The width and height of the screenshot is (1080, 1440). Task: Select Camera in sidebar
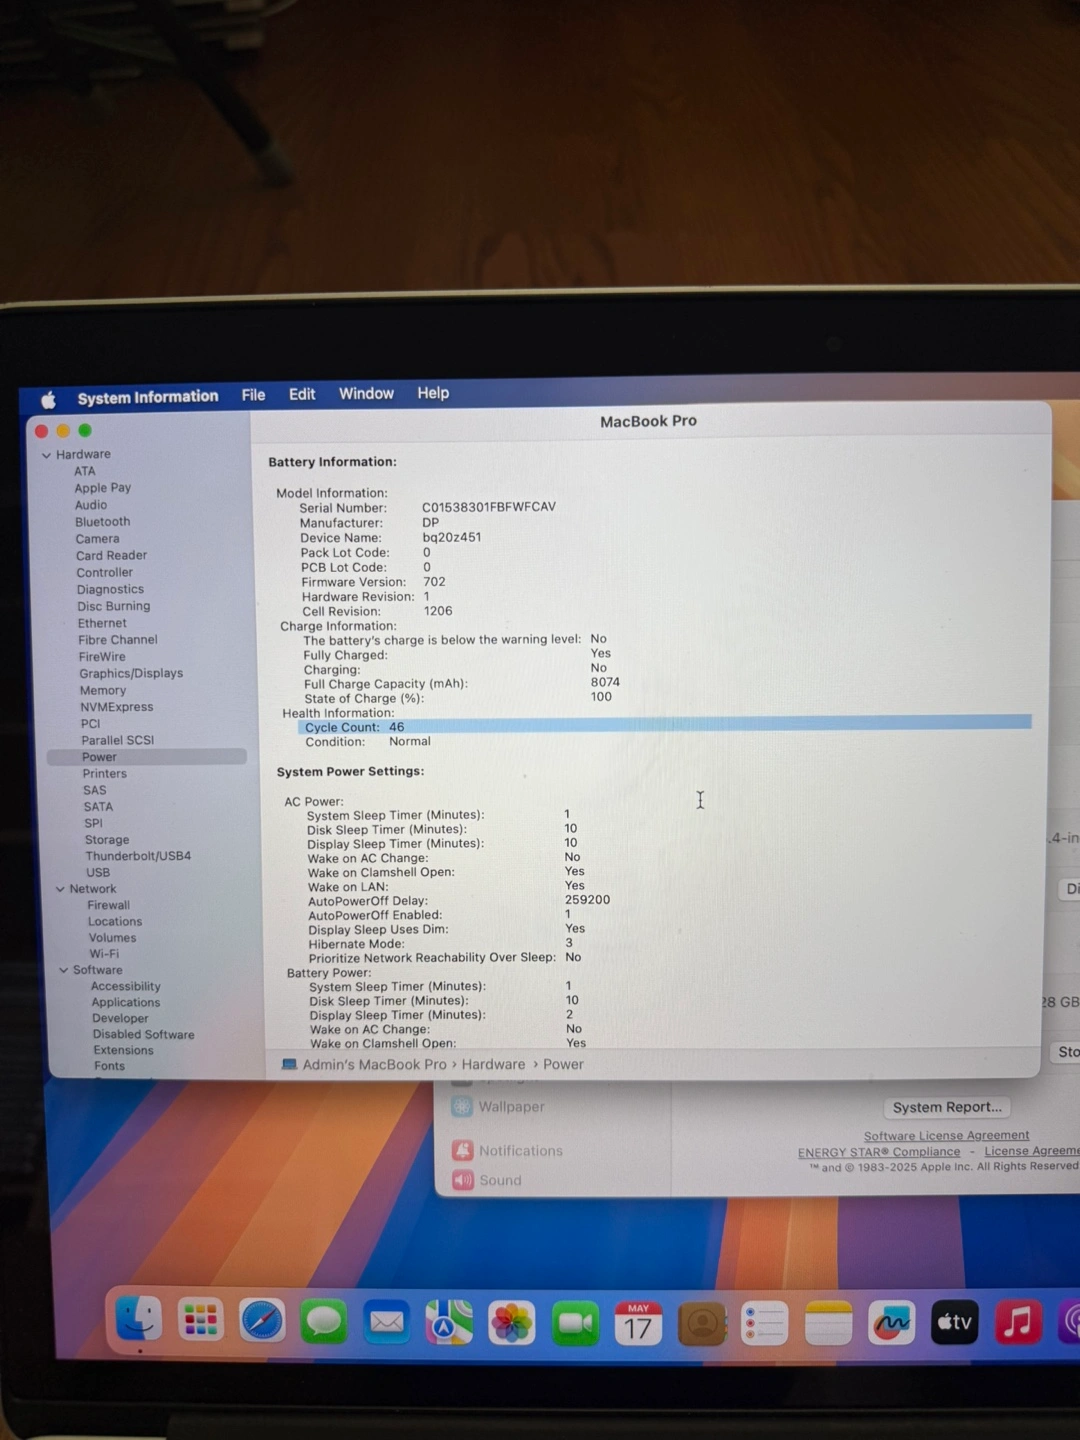click(x=97, y=539)
